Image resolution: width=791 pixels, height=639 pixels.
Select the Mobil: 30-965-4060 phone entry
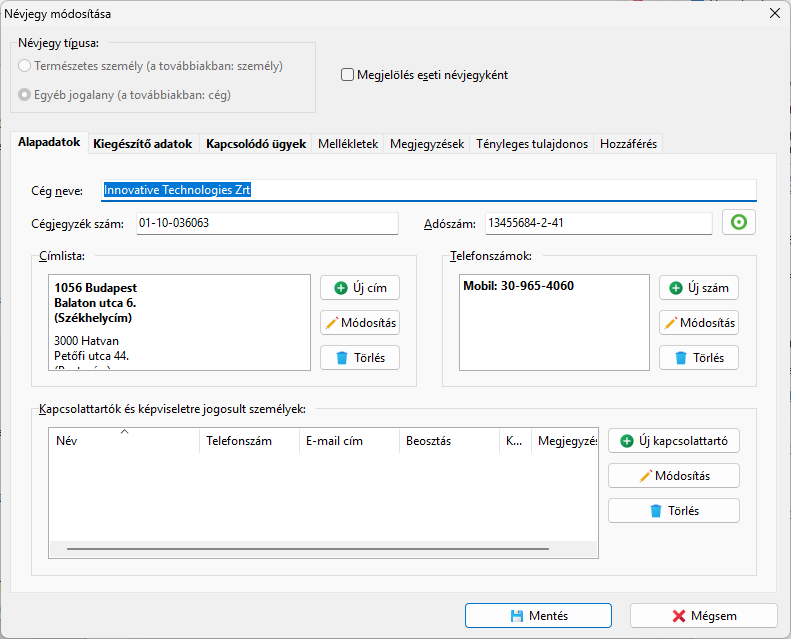point(518,286)
